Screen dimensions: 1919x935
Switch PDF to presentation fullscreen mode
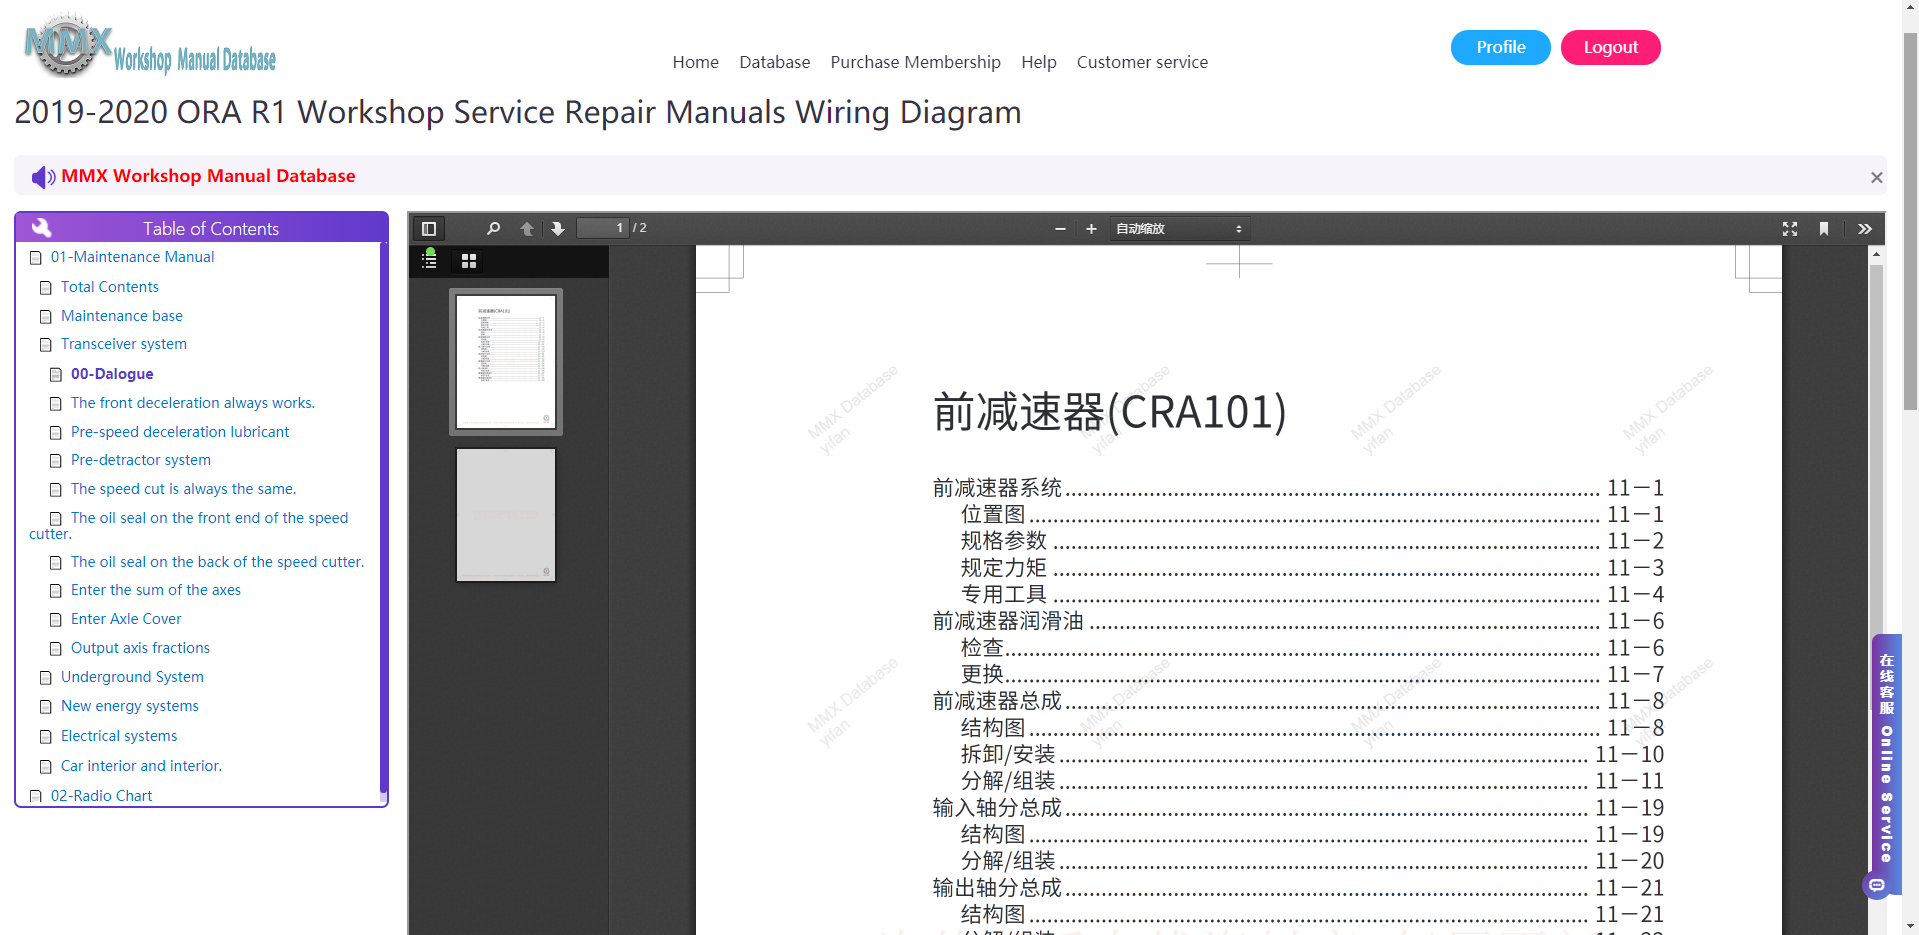1790,229
